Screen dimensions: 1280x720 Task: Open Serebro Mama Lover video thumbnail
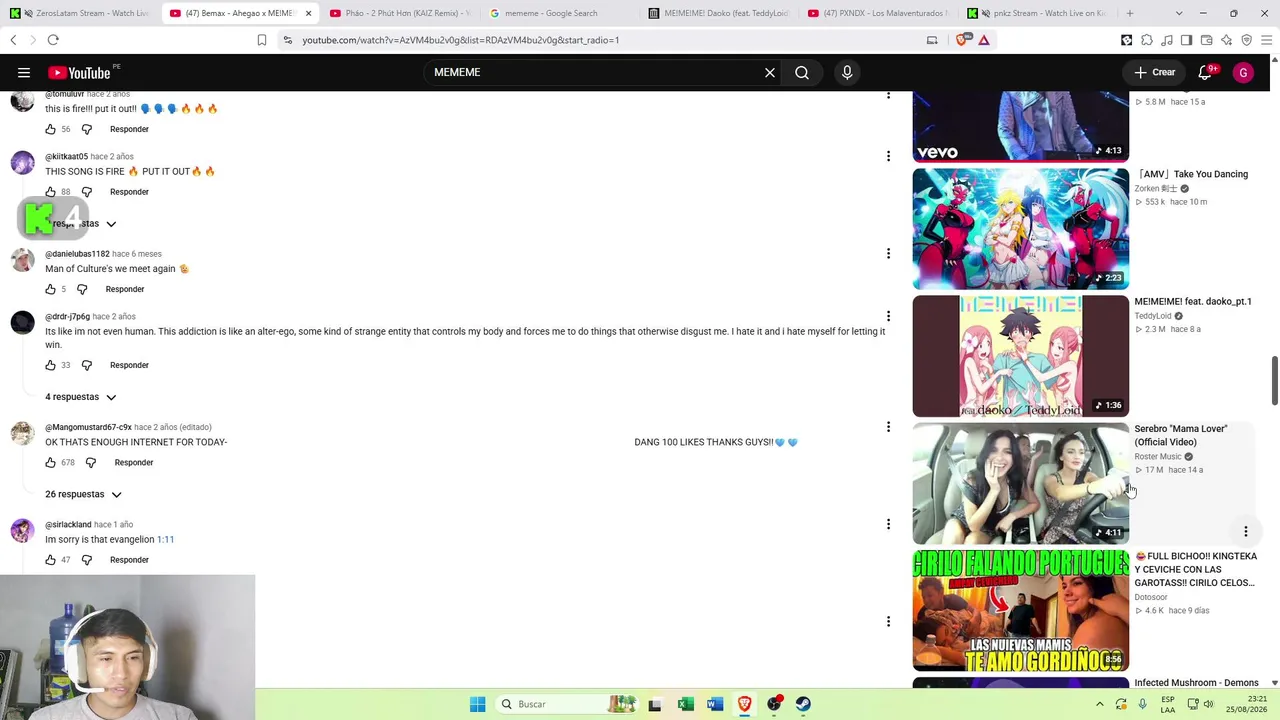point(1020,483)
